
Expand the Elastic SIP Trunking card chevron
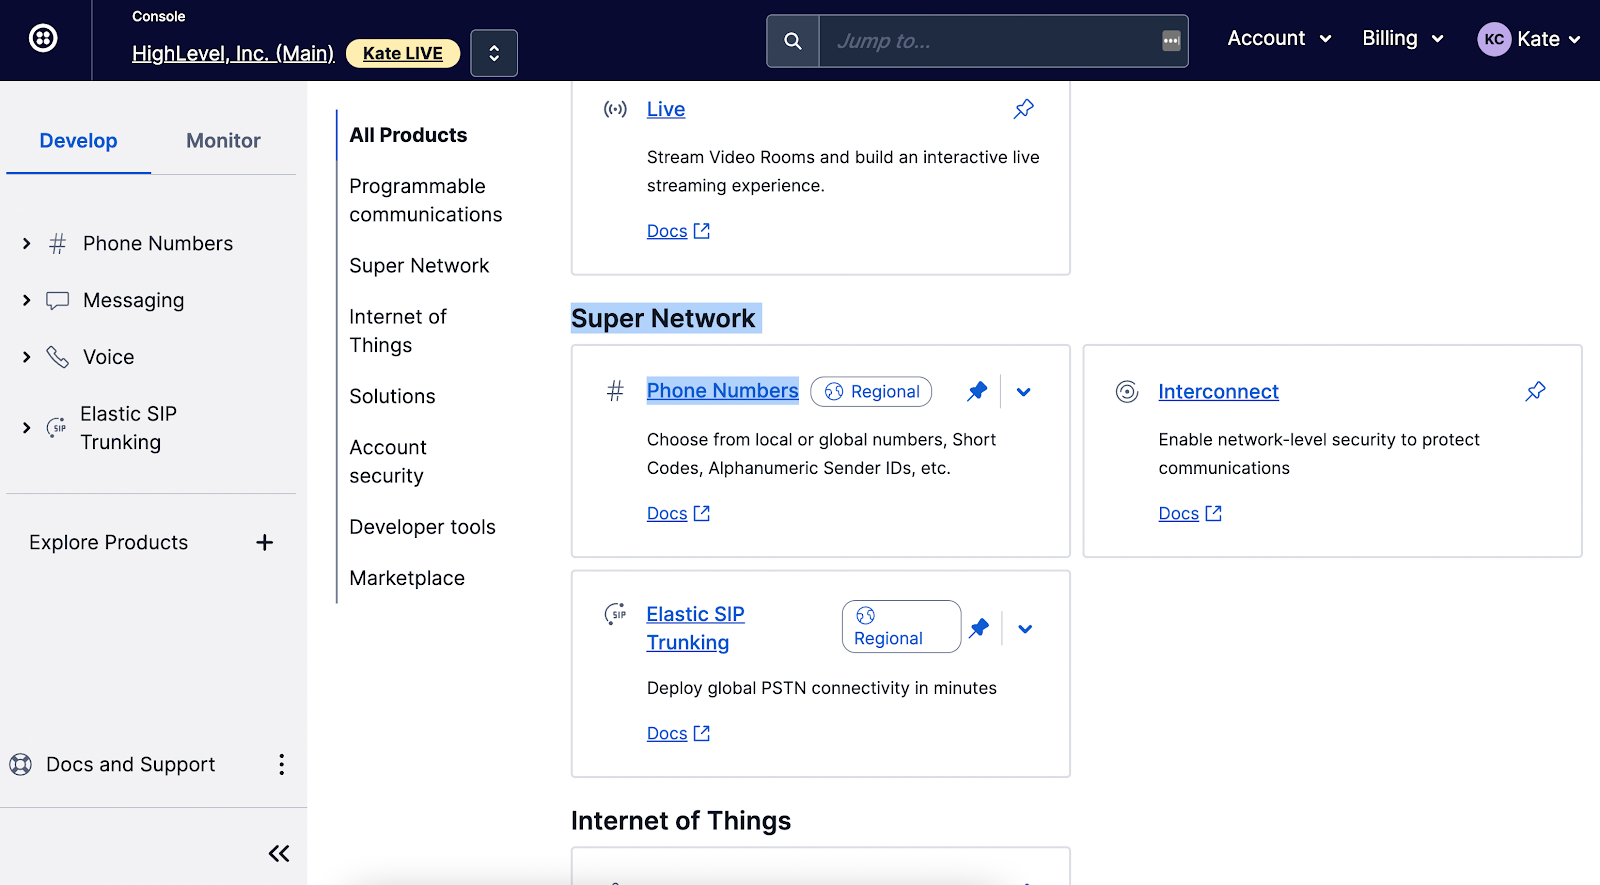pos(1025,629)
